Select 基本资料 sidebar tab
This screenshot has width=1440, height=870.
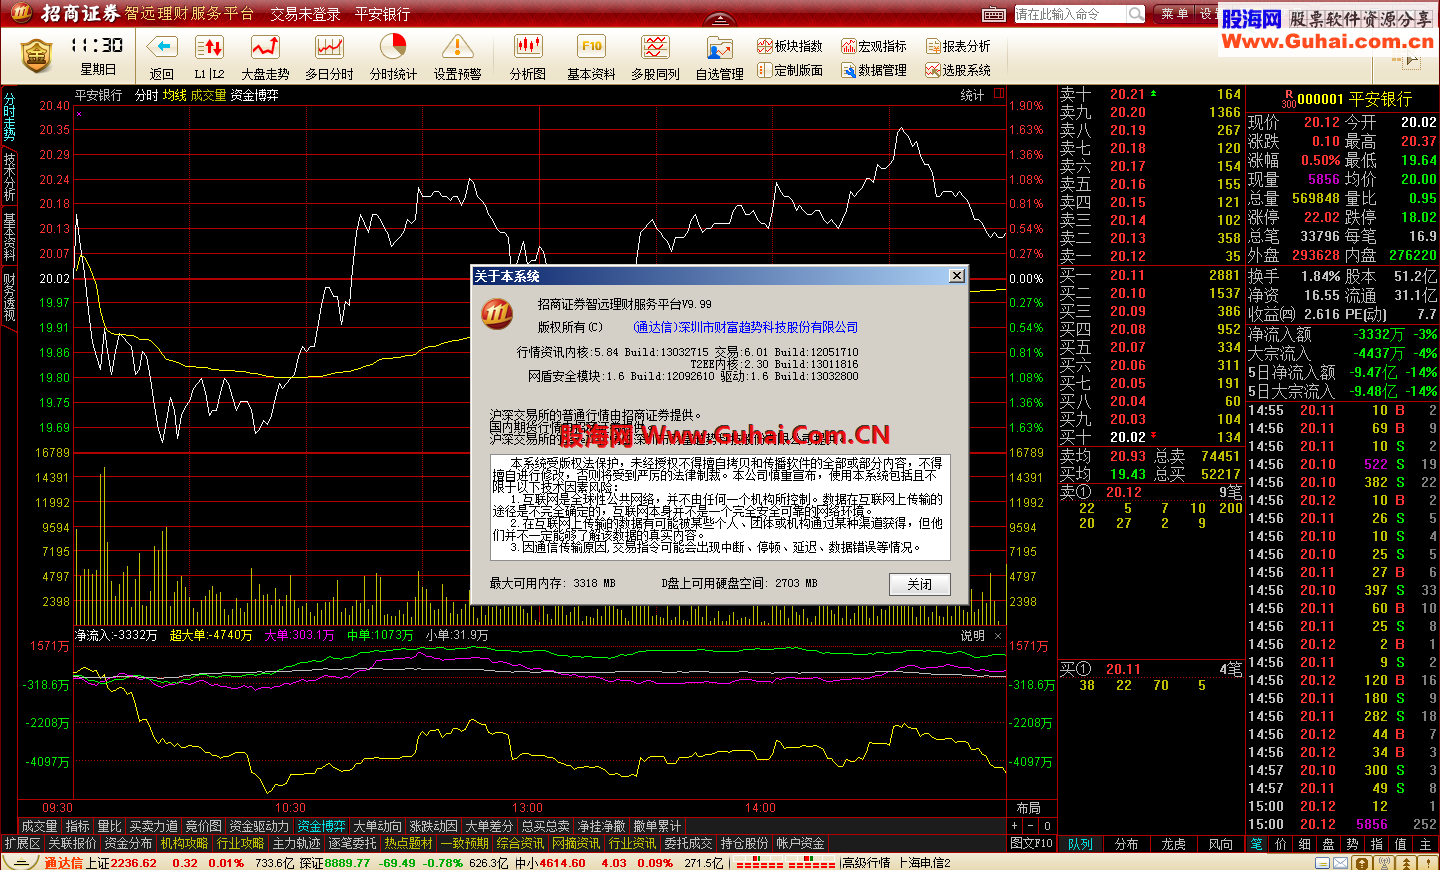[x=9, y=237]
